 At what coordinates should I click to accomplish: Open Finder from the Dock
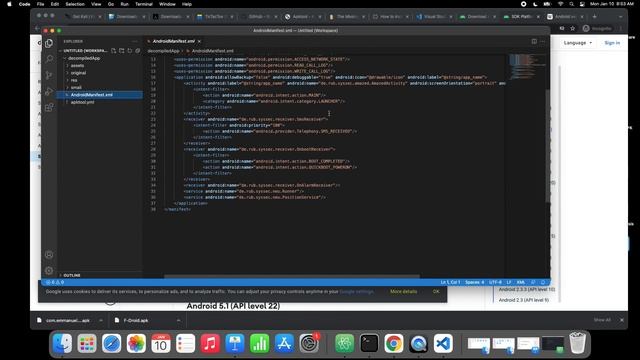(62, 343)
